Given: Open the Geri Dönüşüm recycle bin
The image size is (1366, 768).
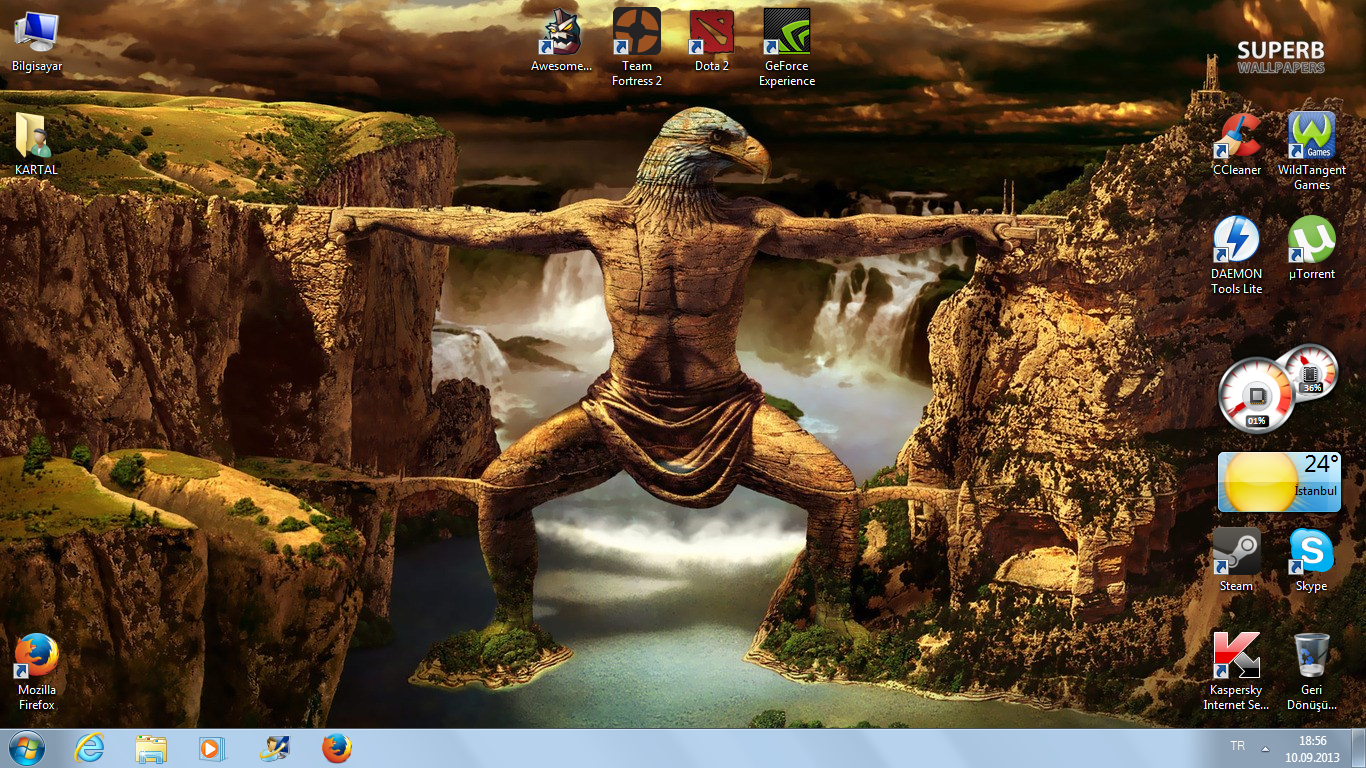Looking at the screenshot, I should point(1312,671).
